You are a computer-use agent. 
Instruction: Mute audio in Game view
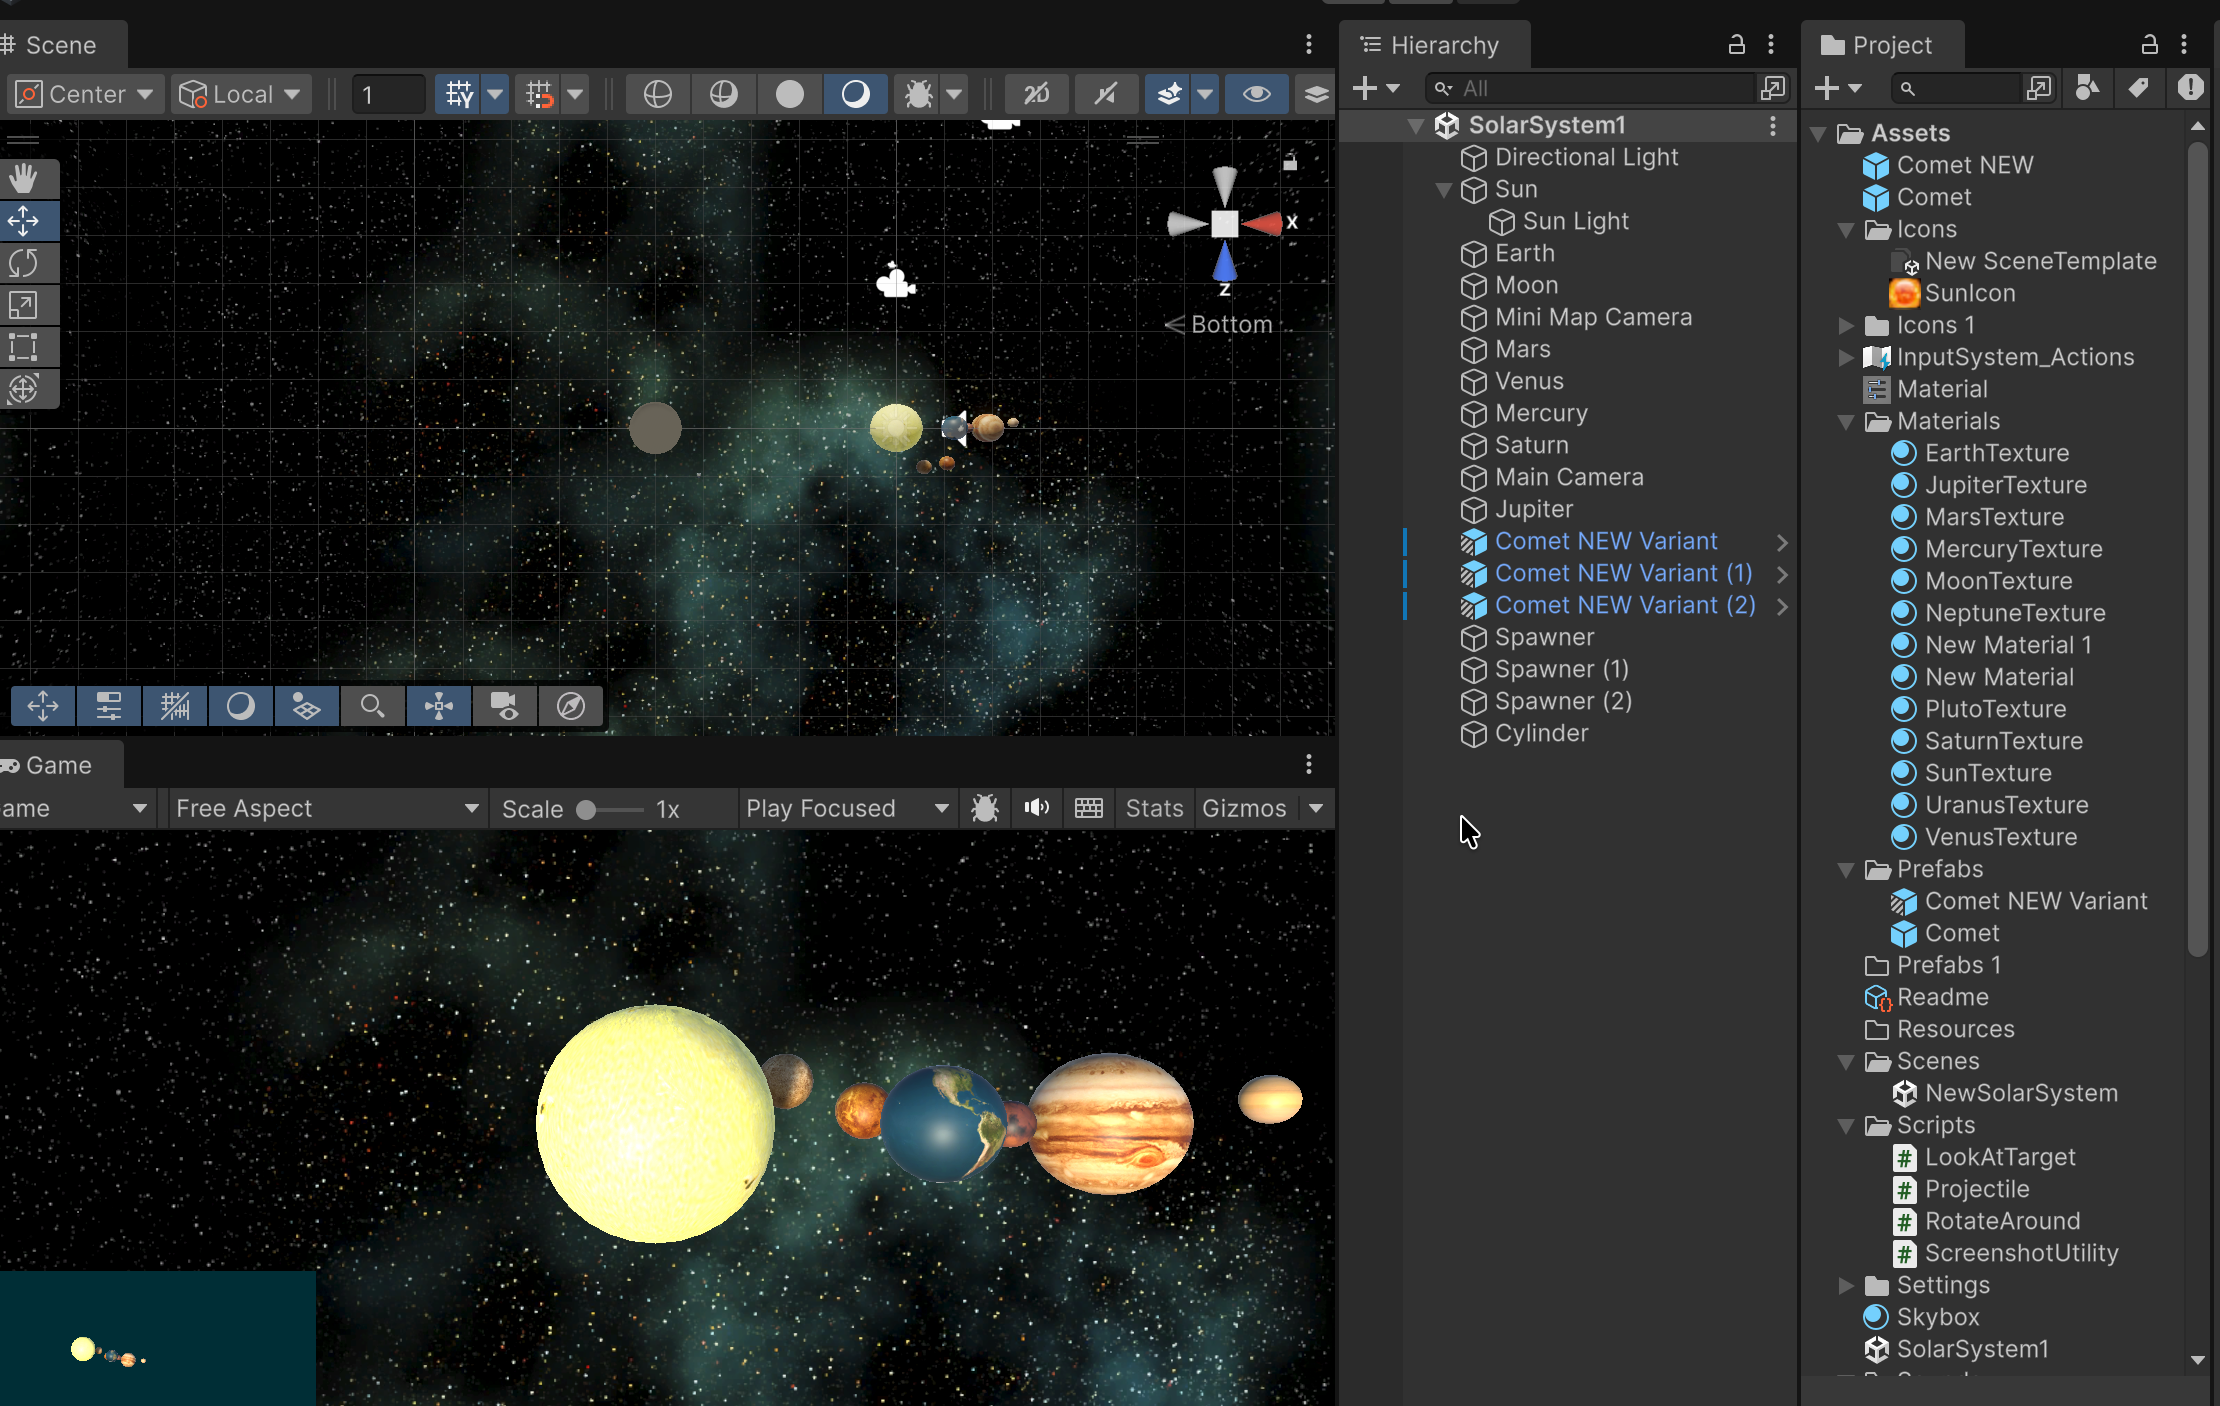pos(1036,808)
